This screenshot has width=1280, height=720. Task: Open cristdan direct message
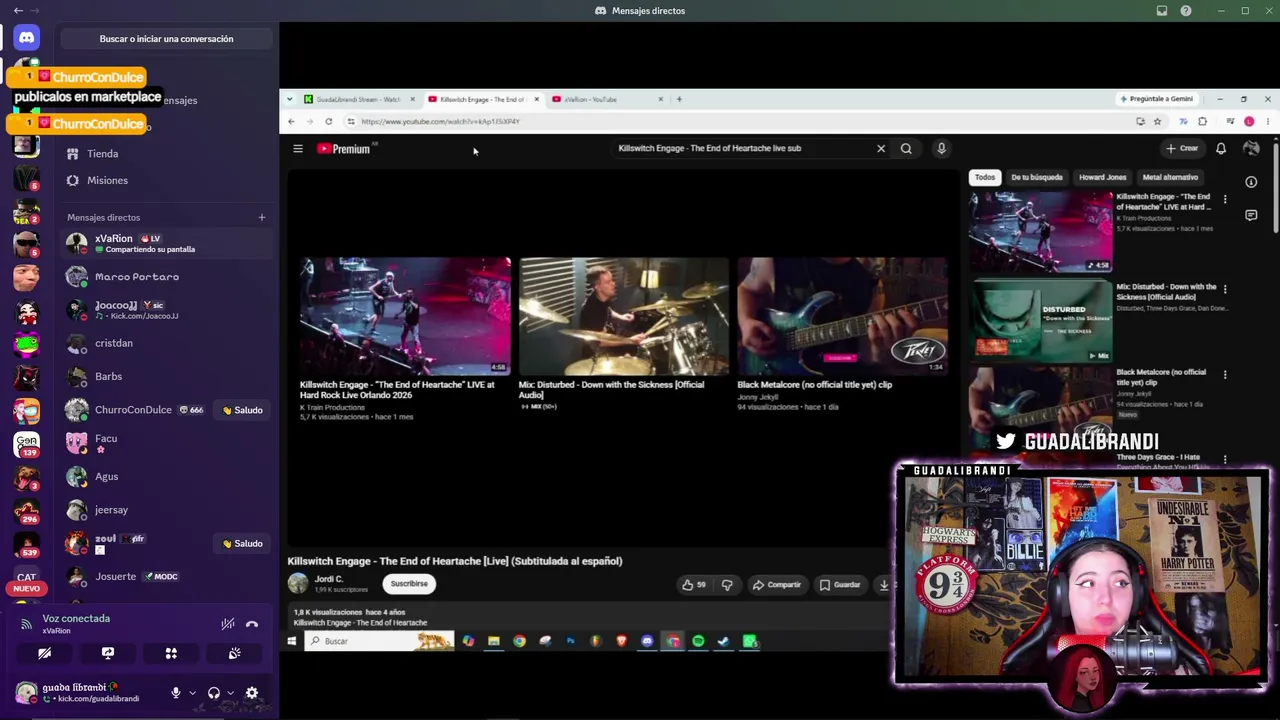pyautogui.click(x=166, y=343)
